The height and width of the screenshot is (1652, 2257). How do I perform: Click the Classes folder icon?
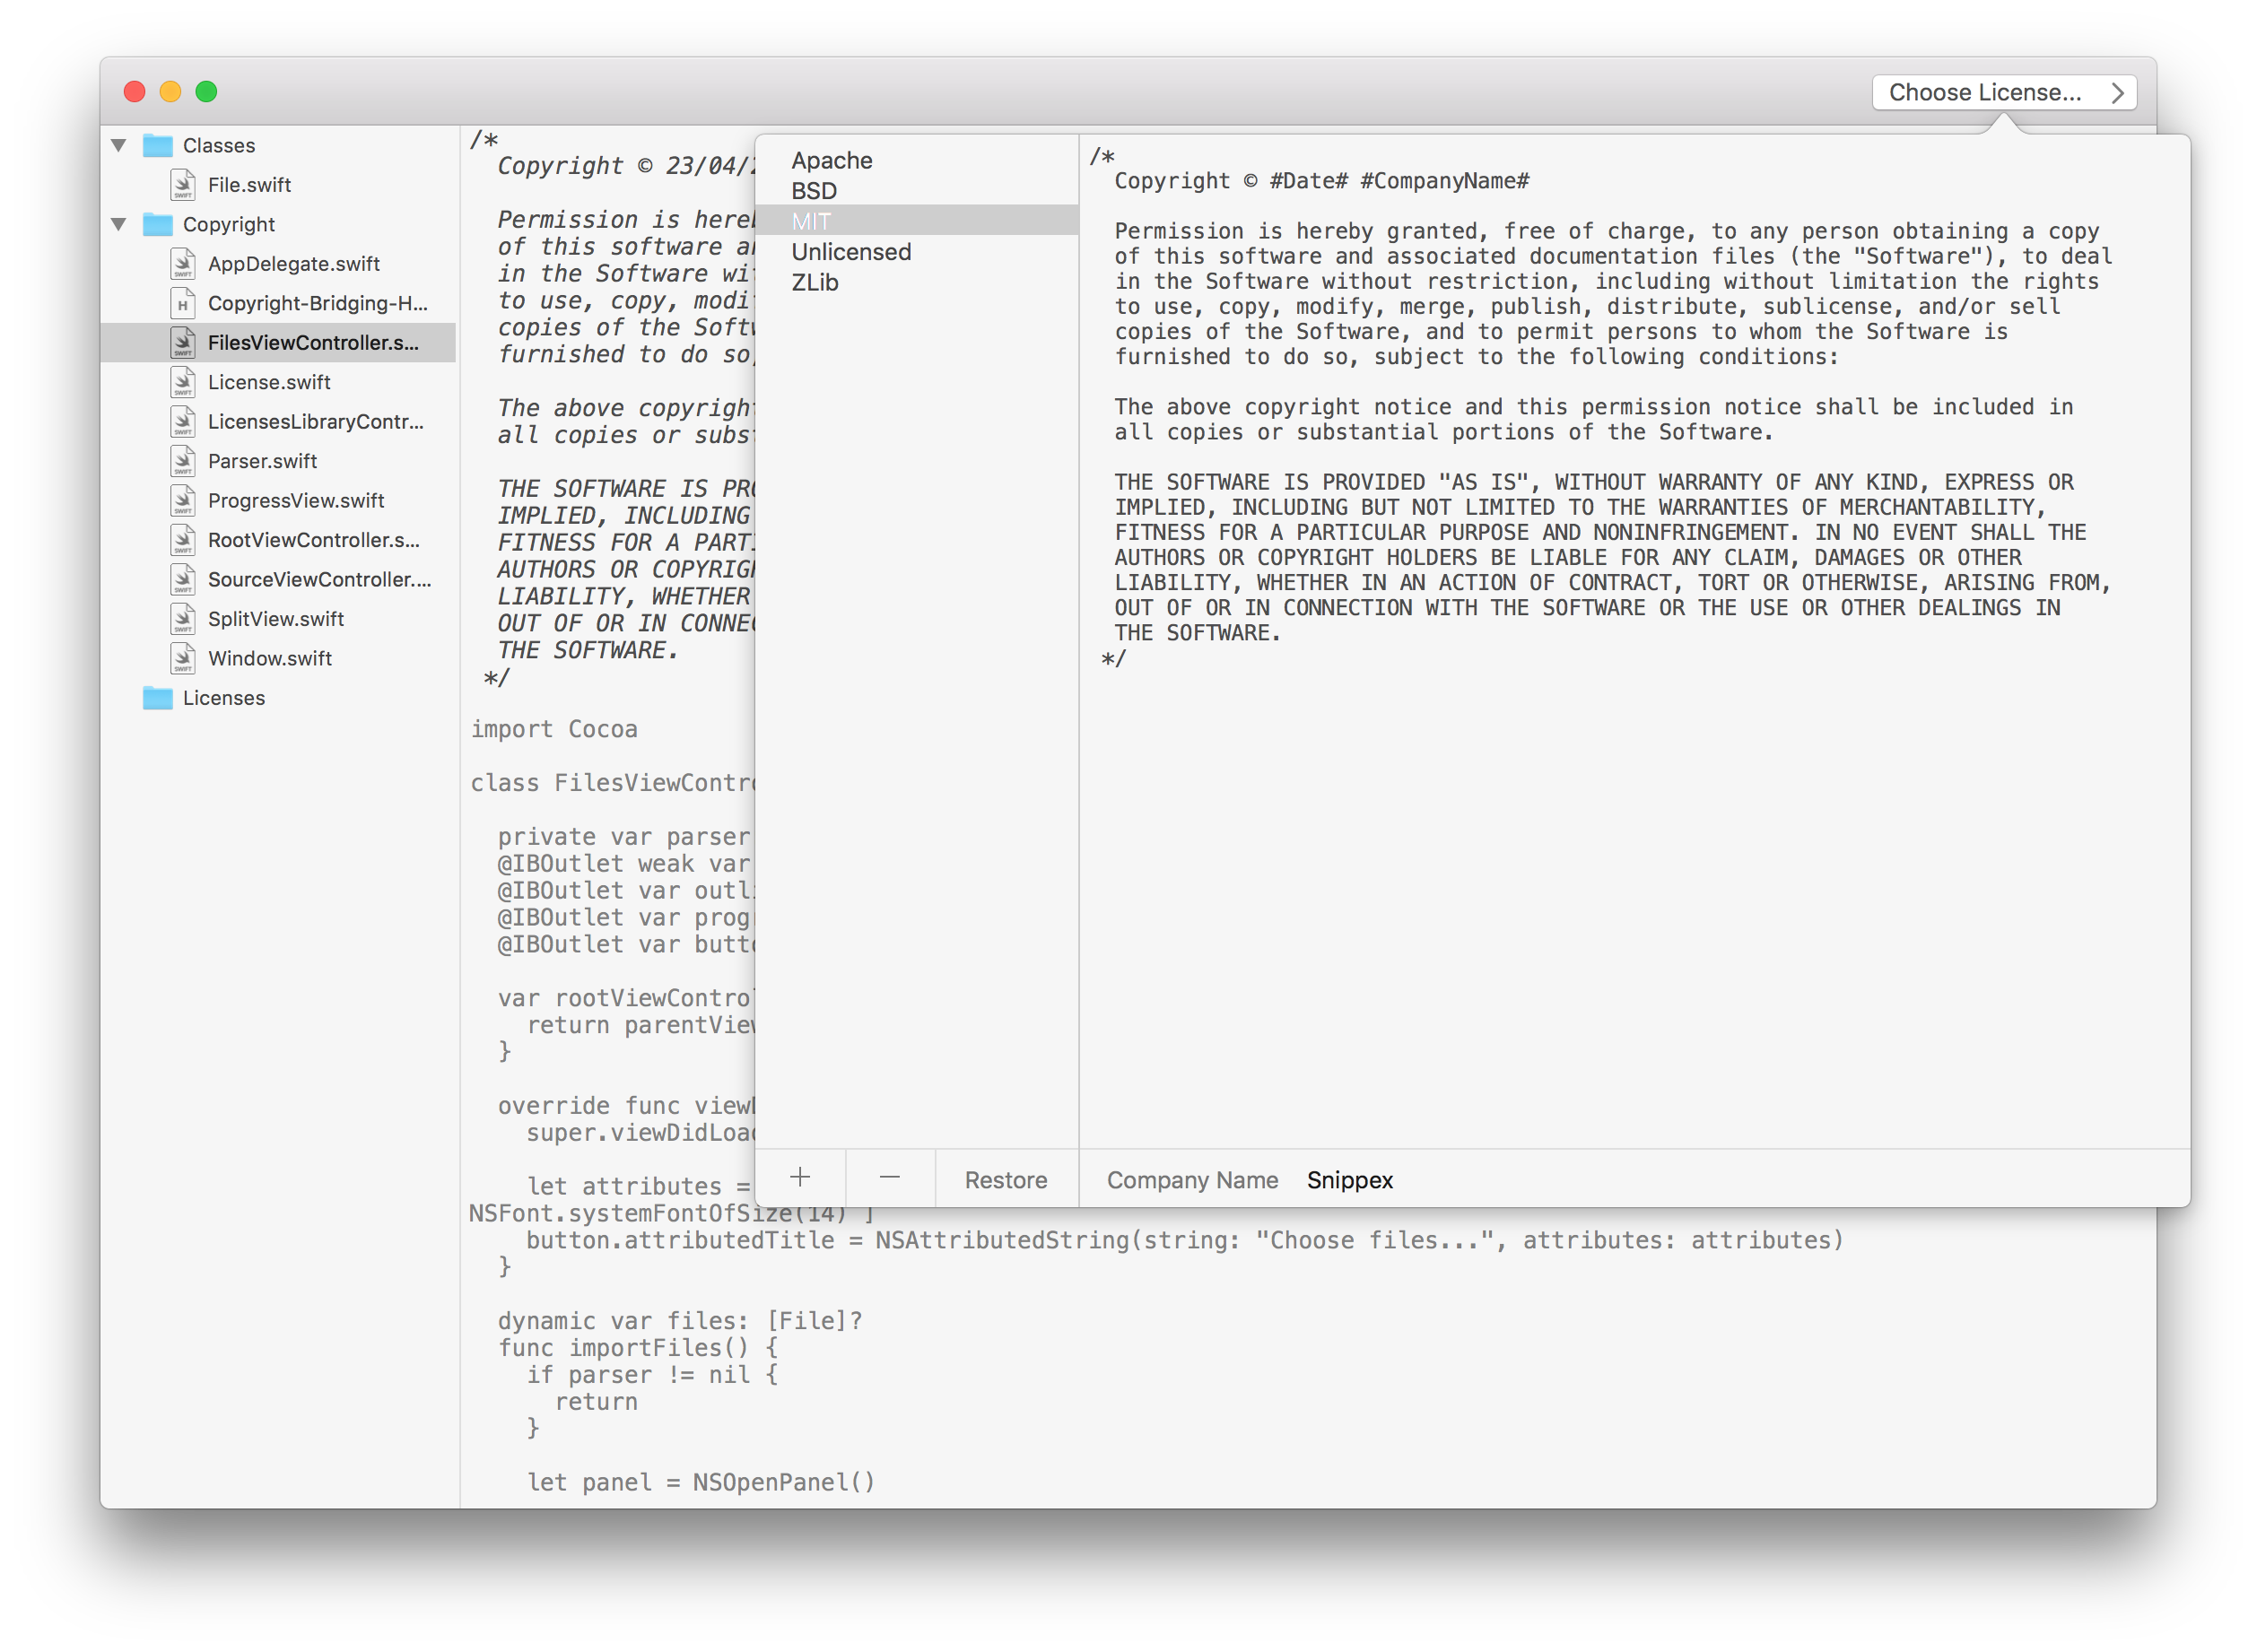pyautogui.click(x=157, y=146)
